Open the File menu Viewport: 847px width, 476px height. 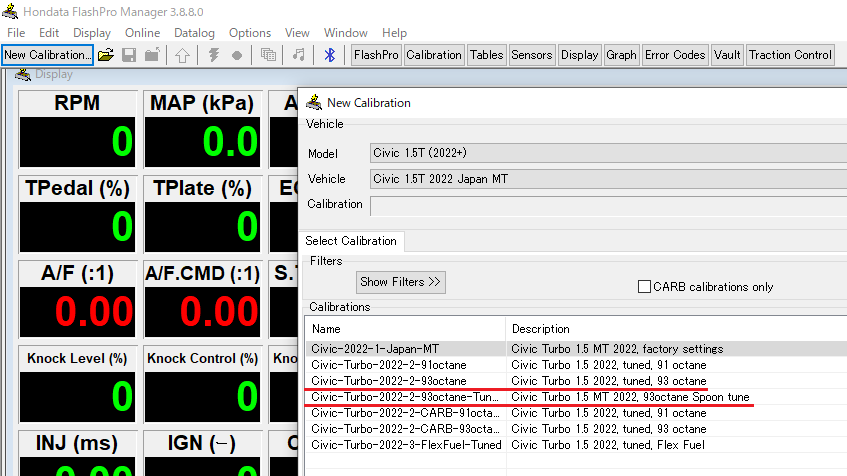click(16, 33)
